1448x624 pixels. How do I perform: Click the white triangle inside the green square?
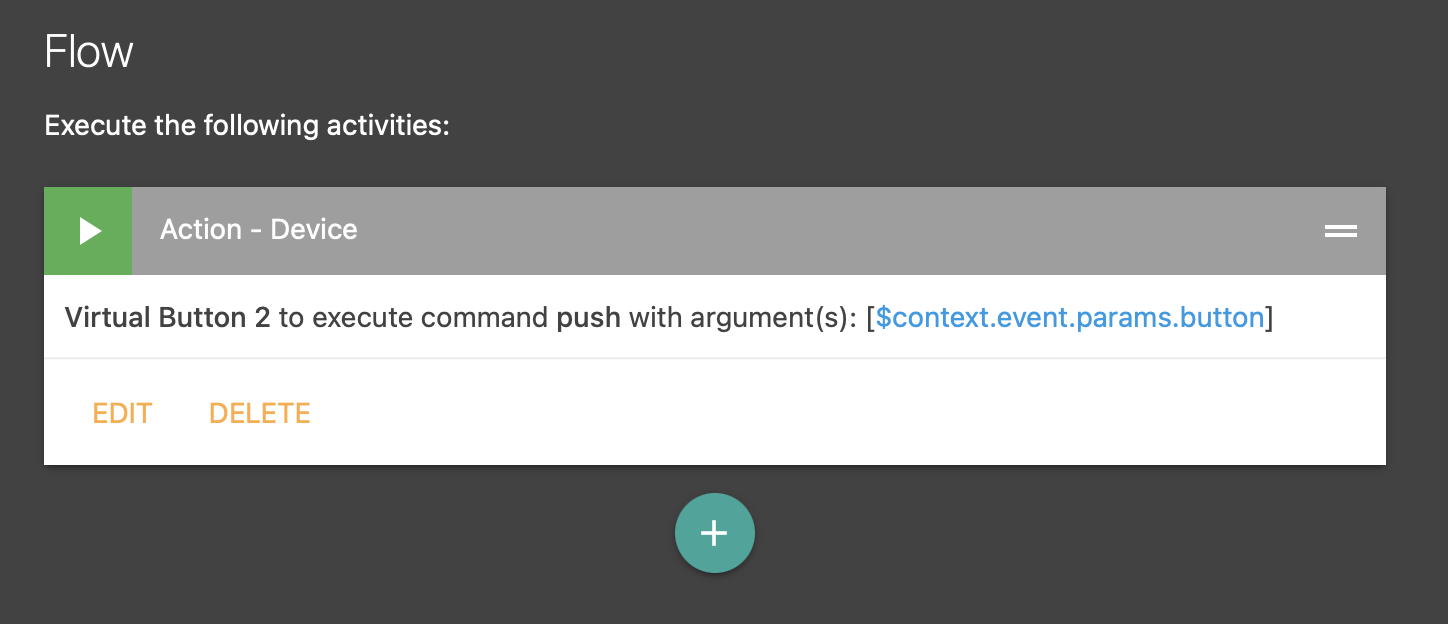pyautogui.click(x=91, y=231)
